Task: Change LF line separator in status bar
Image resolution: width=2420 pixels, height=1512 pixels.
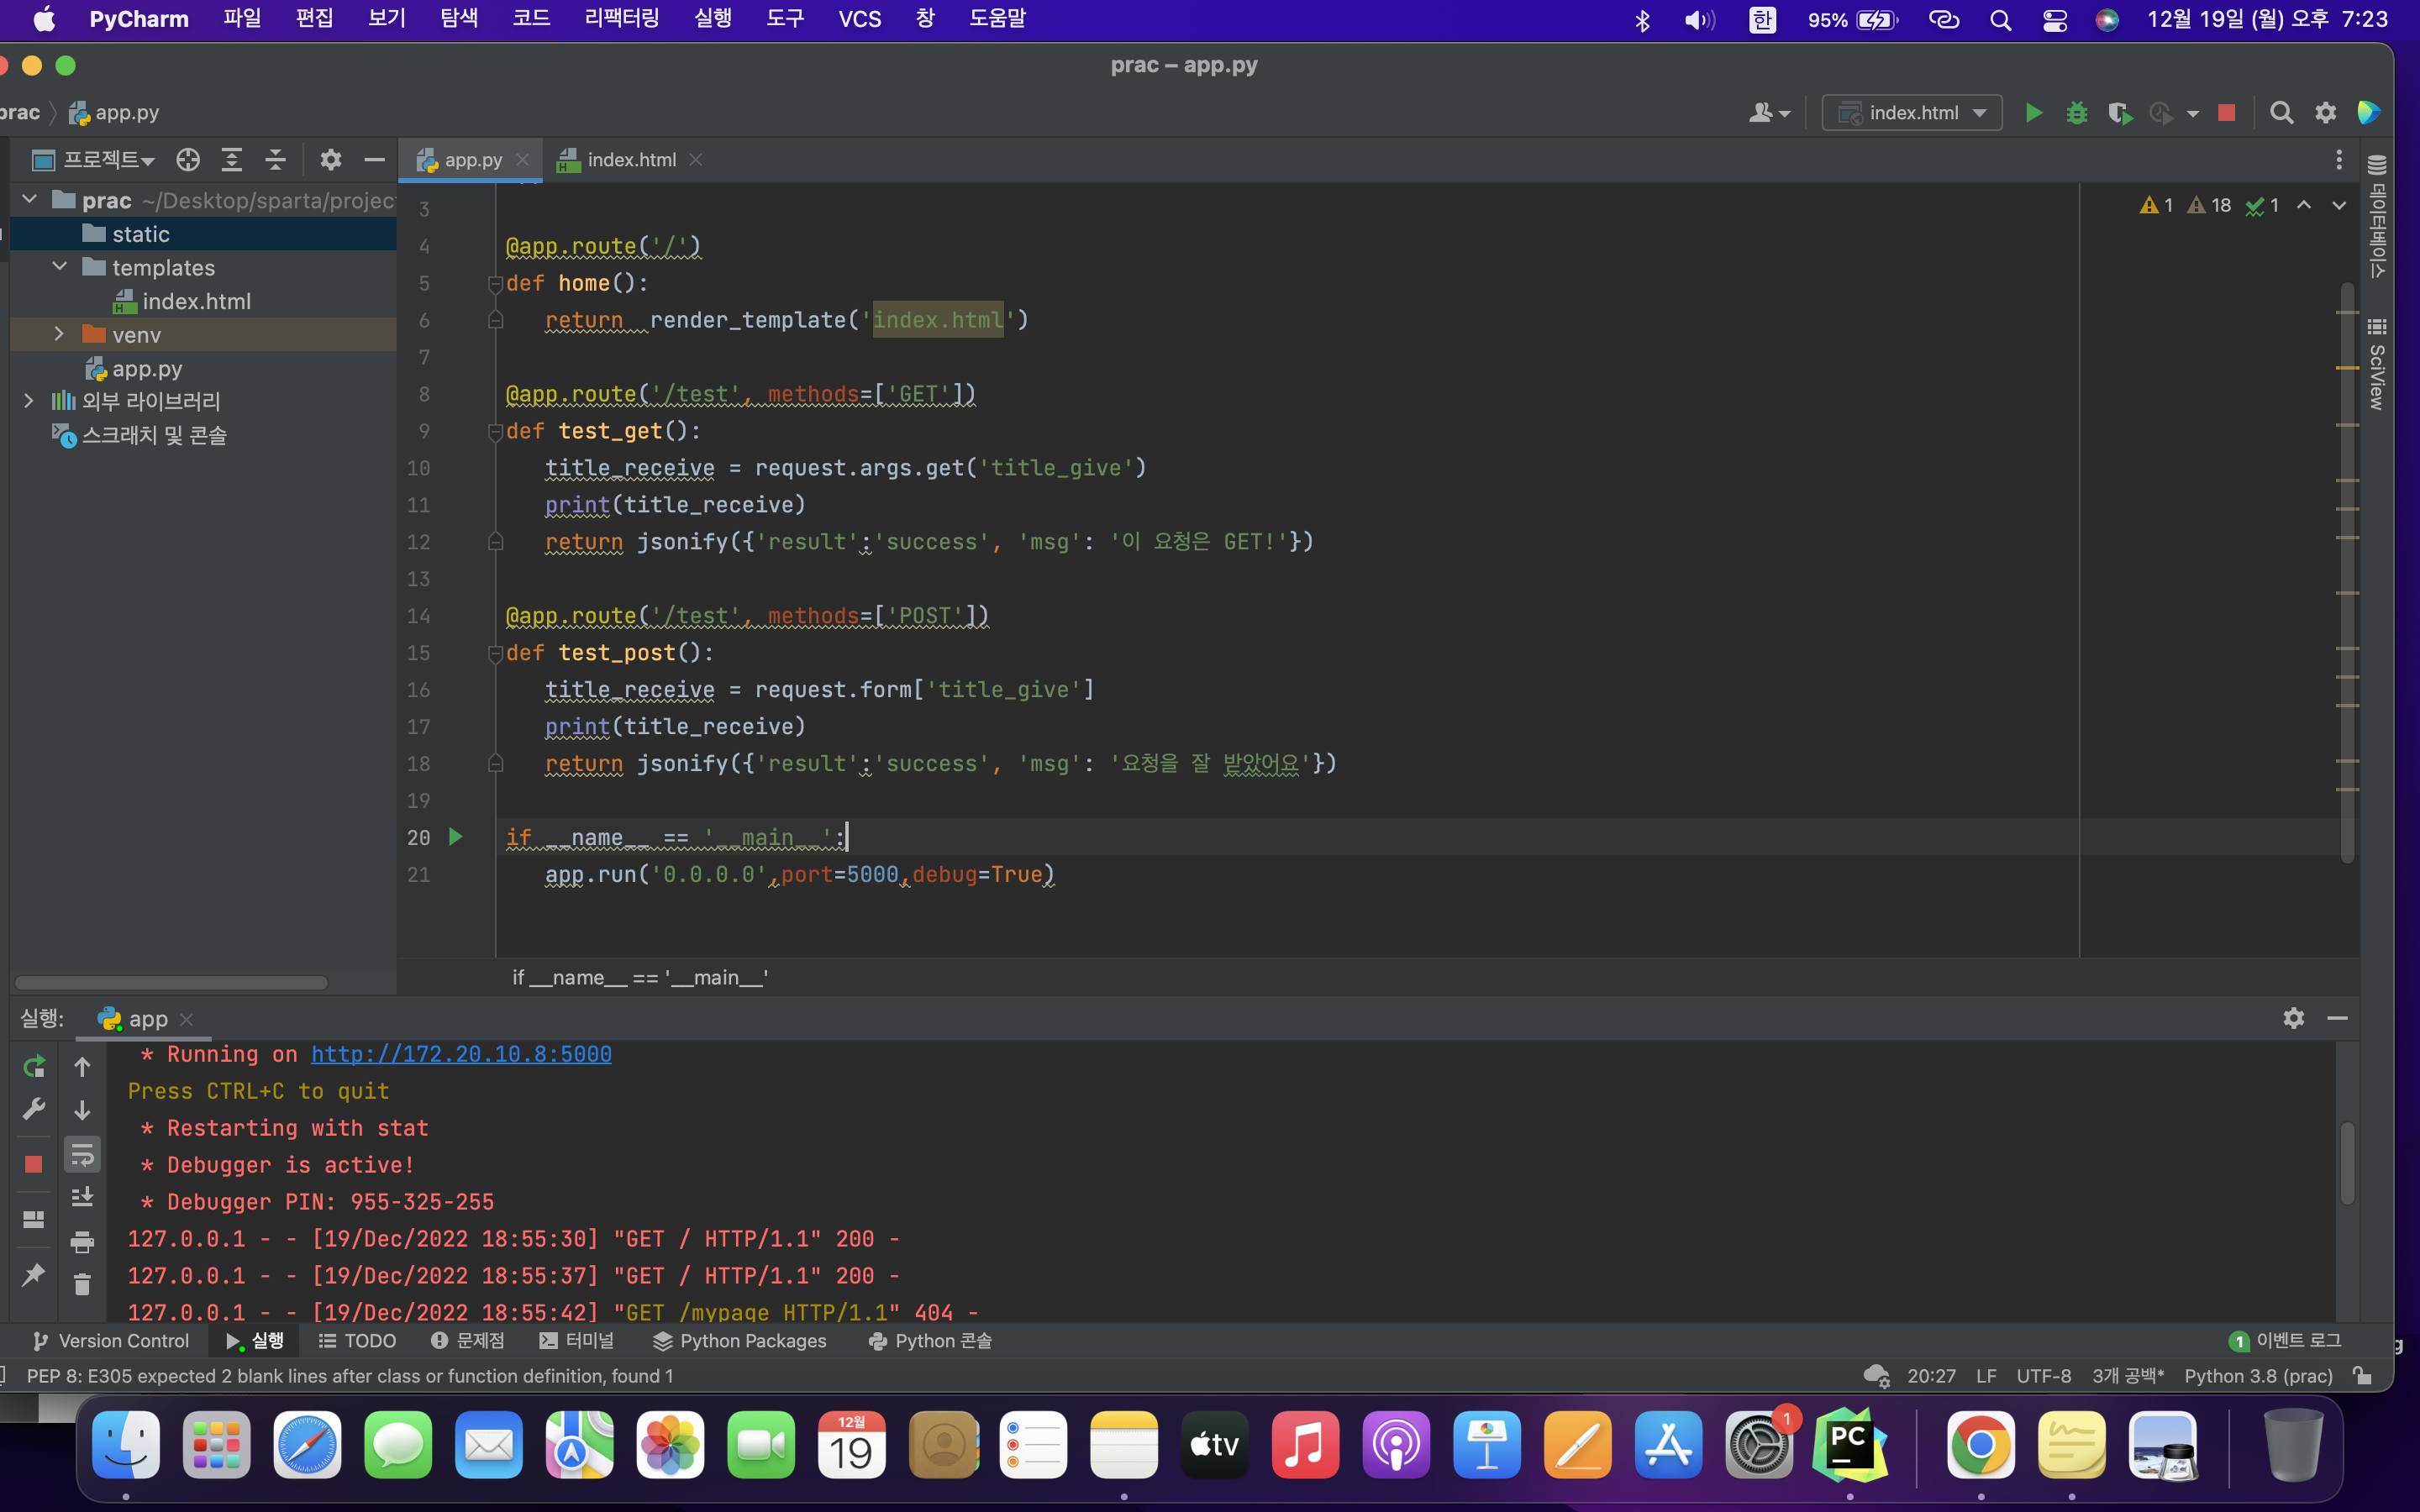Action: pos(1986,1376)
